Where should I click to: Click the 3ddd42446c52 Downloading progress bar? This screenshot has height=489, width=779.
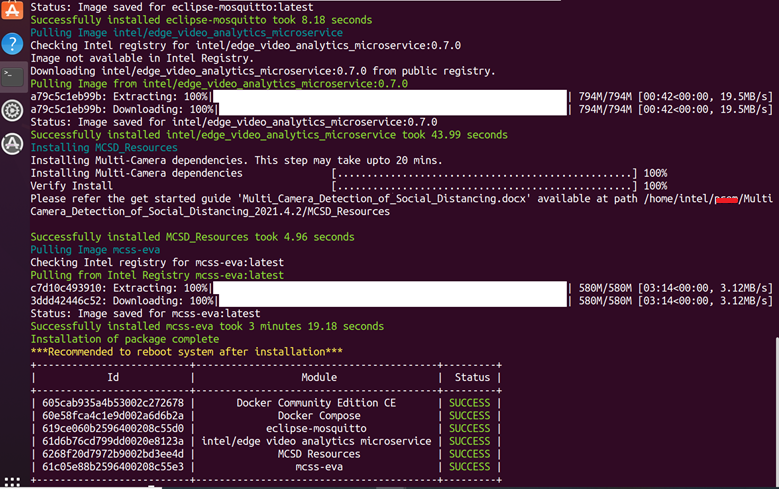[x=392, y=301]
